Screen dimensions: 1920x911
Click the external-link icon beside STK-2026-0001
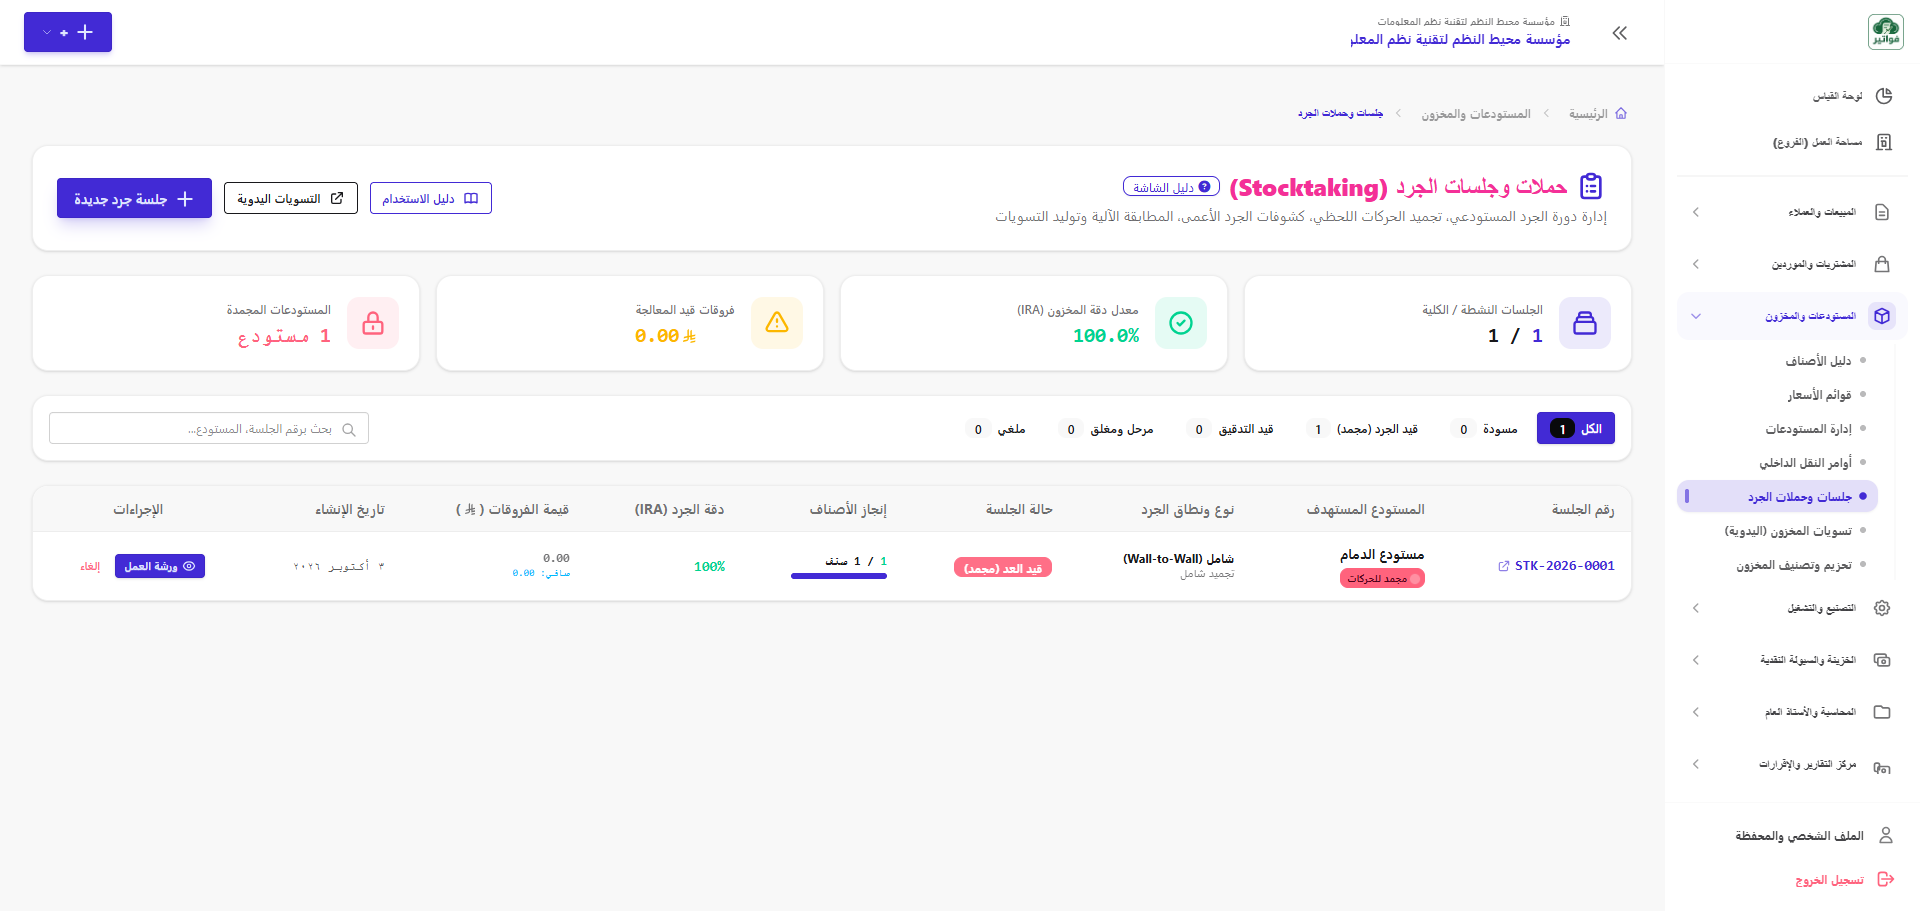(x=1503, y=566)
